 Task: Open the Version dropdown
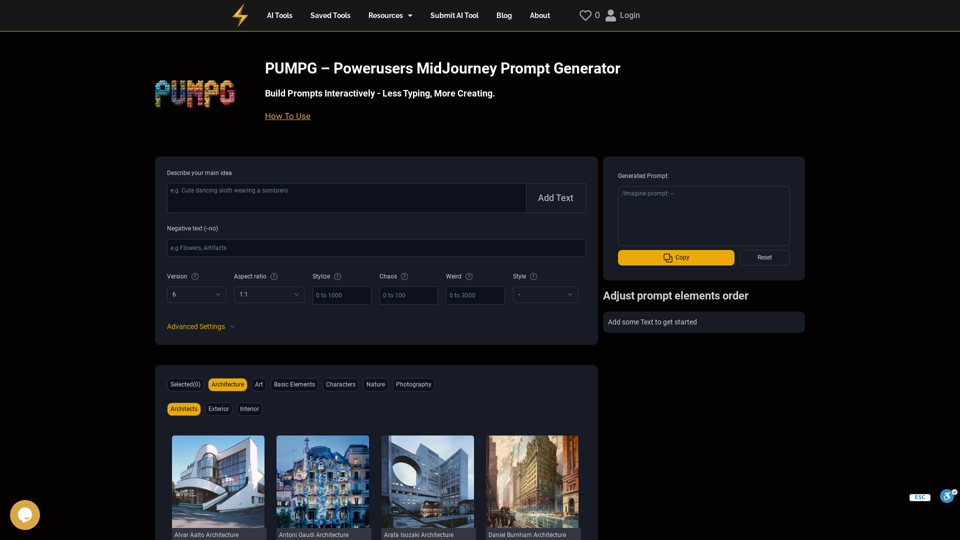196,294
